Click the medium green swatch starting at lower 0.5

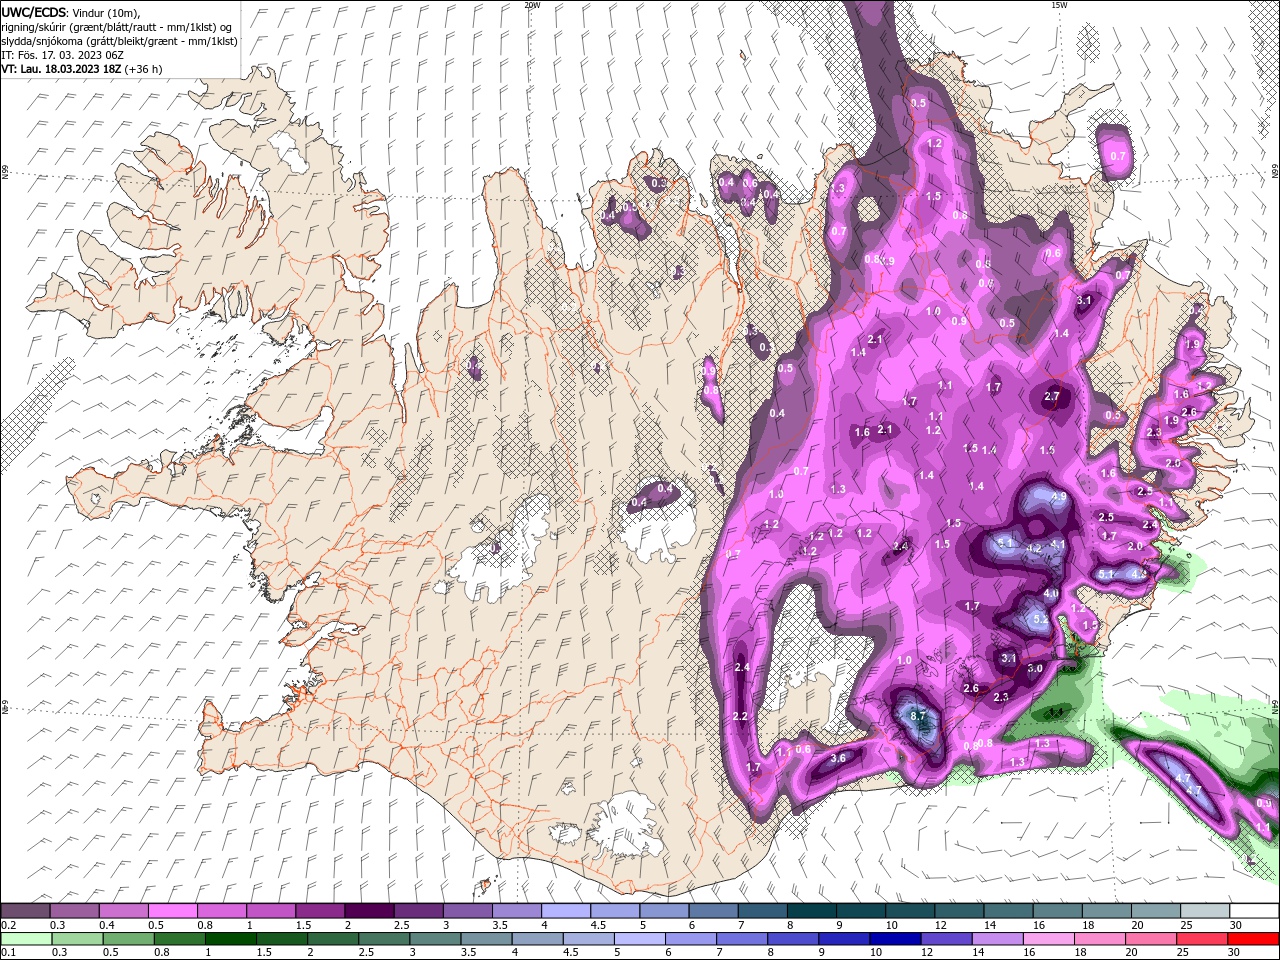pyautogui.click(x=129, y=939)
